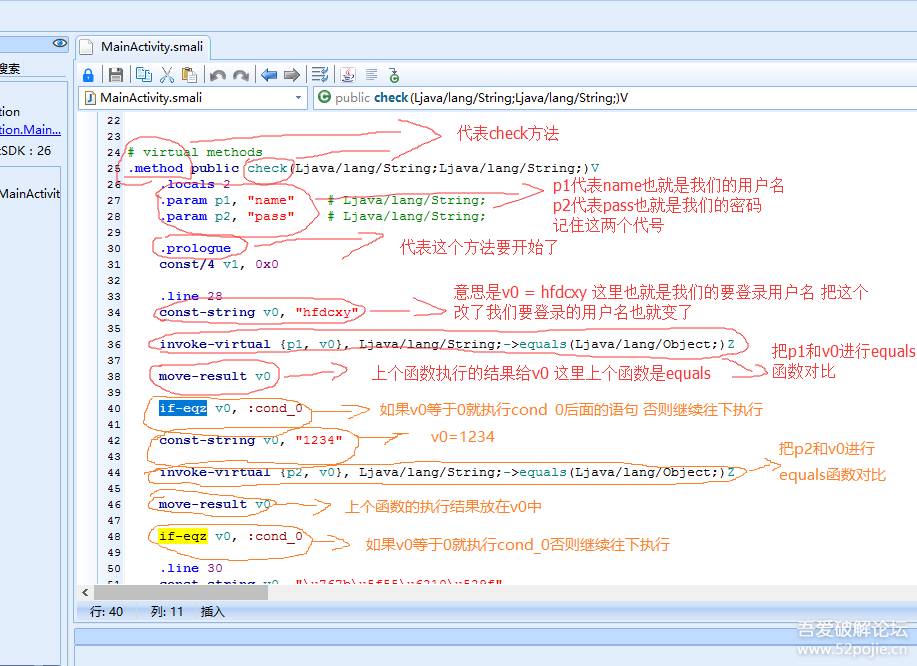Viewport: 917px width, 666px height.
Task: Click the text alignment lines icon
Action: pos(371,75)
